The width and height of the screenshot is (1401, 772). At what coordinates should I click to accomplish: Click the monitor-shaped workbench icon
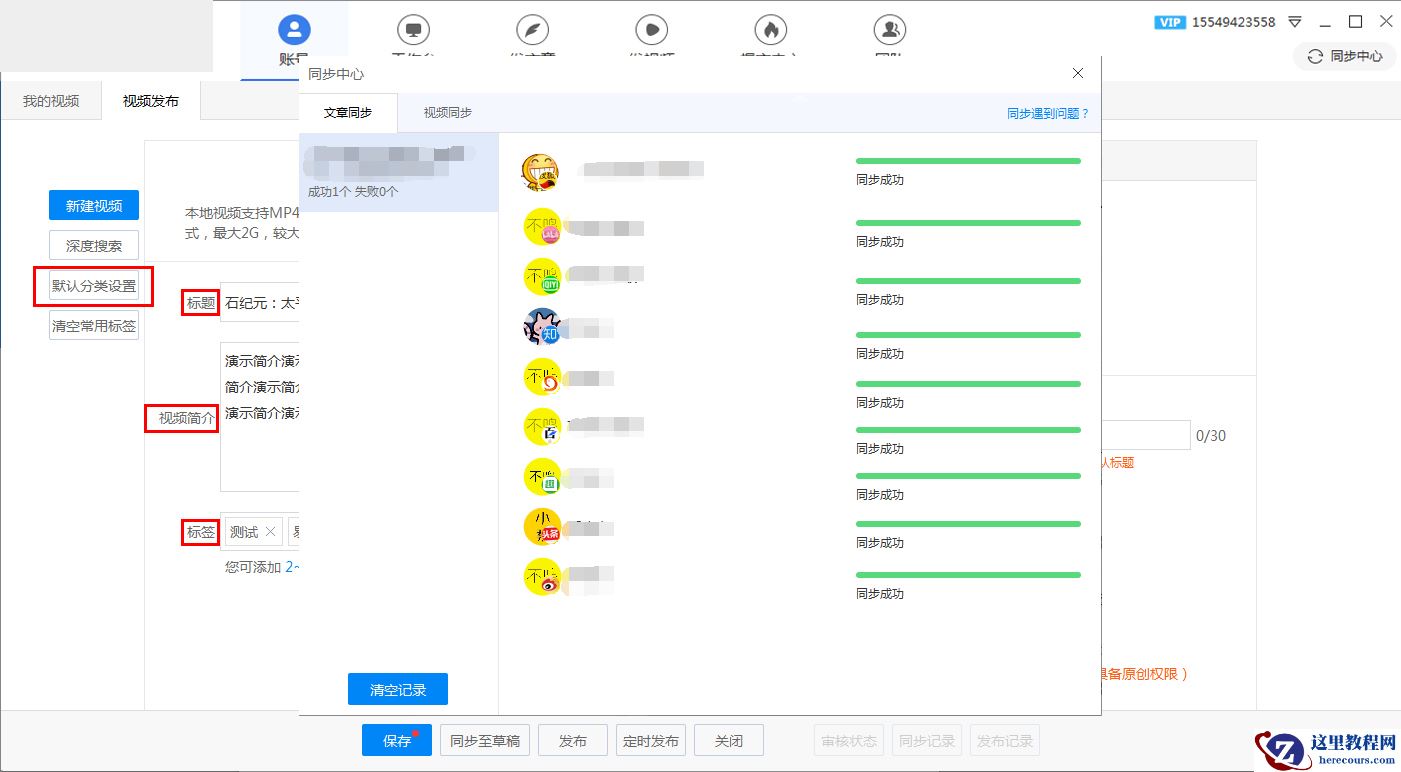coord(413,30)
